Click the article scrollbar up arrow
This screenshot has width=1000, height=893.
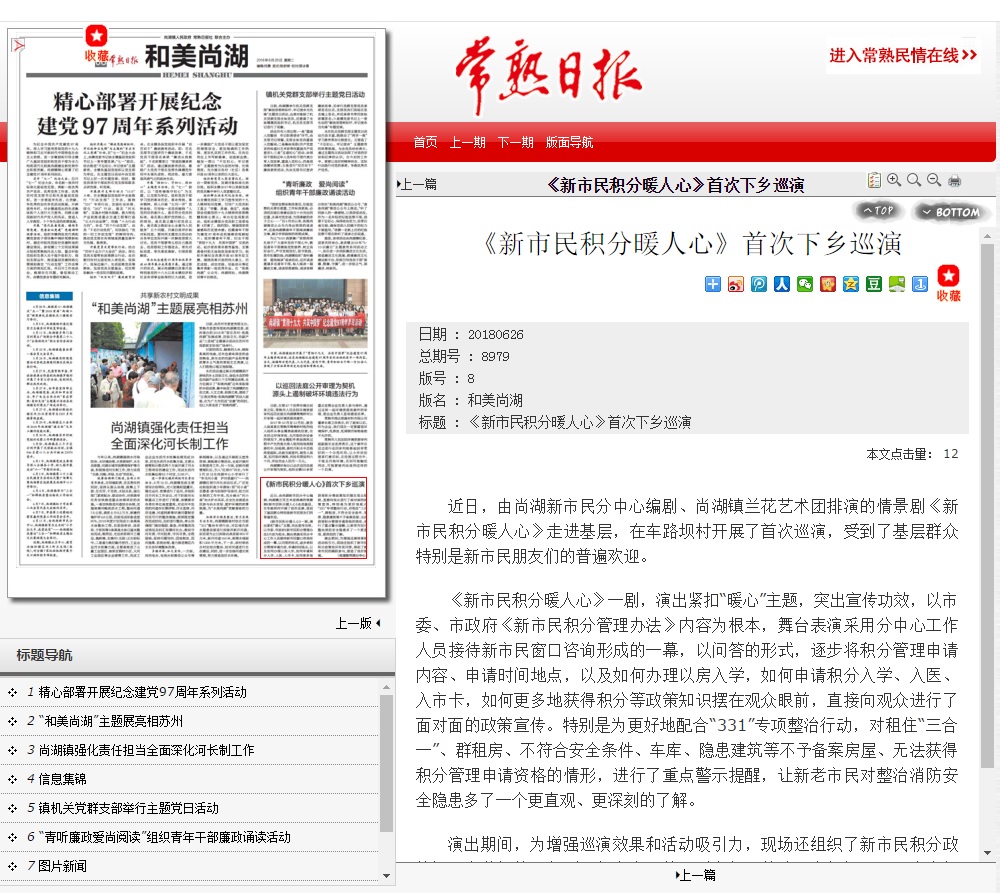(x=987, y=237)
